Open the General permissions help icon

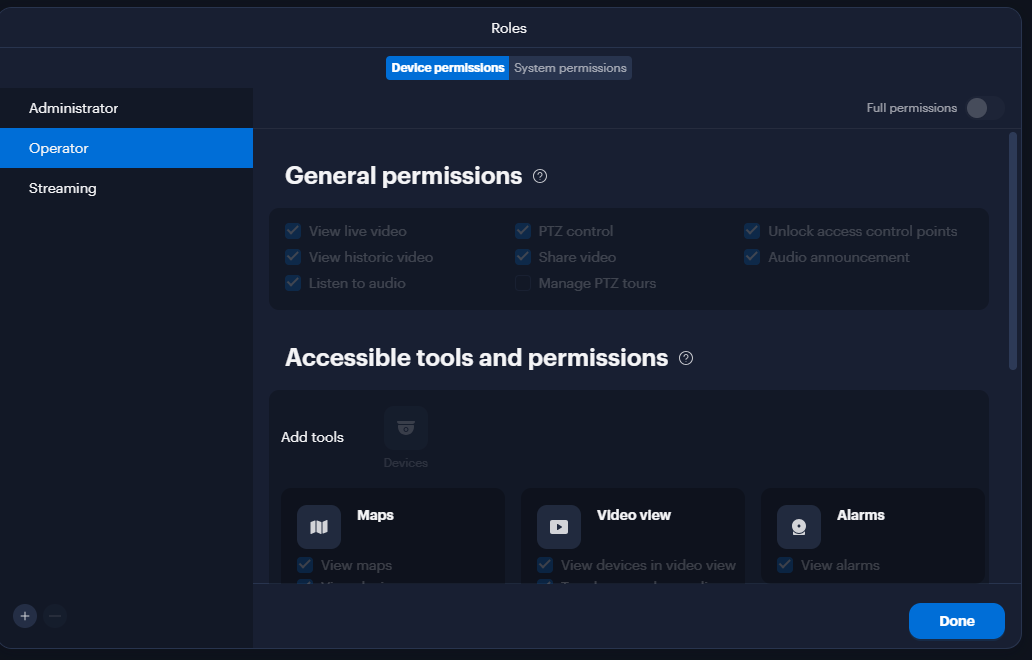pos(540,176)
